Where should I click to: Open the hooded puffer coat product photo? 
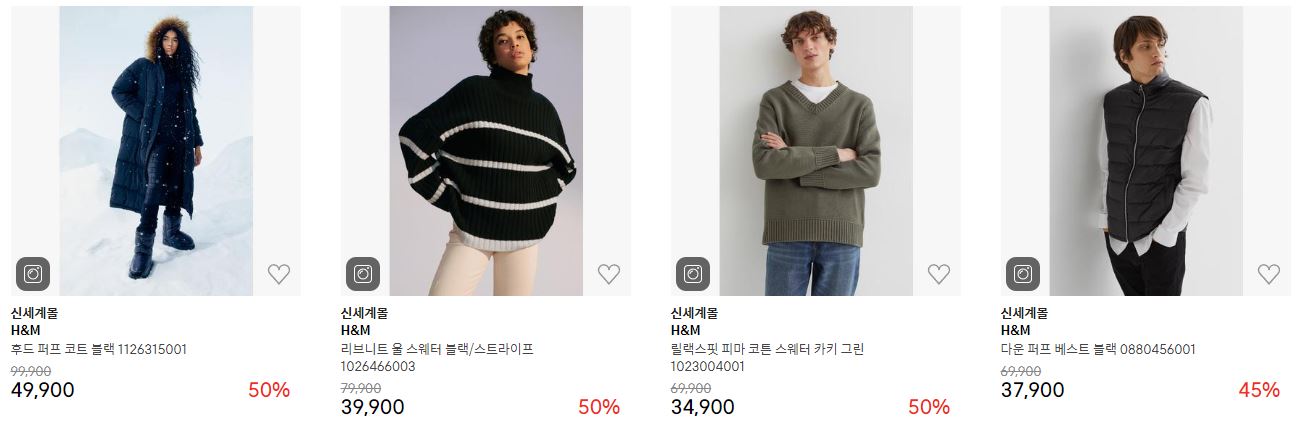[x=156, y=150]
